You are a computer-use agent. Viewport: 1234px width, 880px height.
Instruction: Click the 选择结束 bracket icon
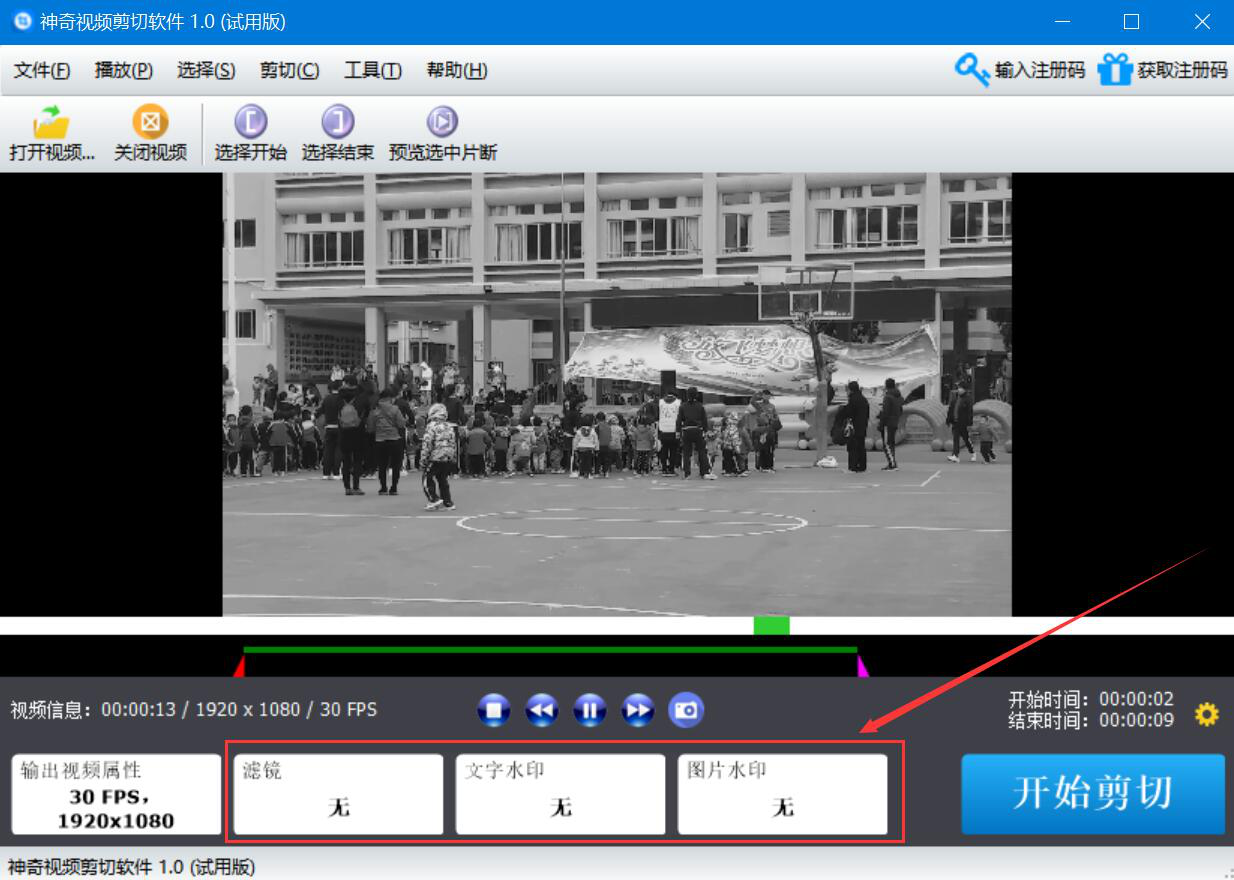coord(338,122)
